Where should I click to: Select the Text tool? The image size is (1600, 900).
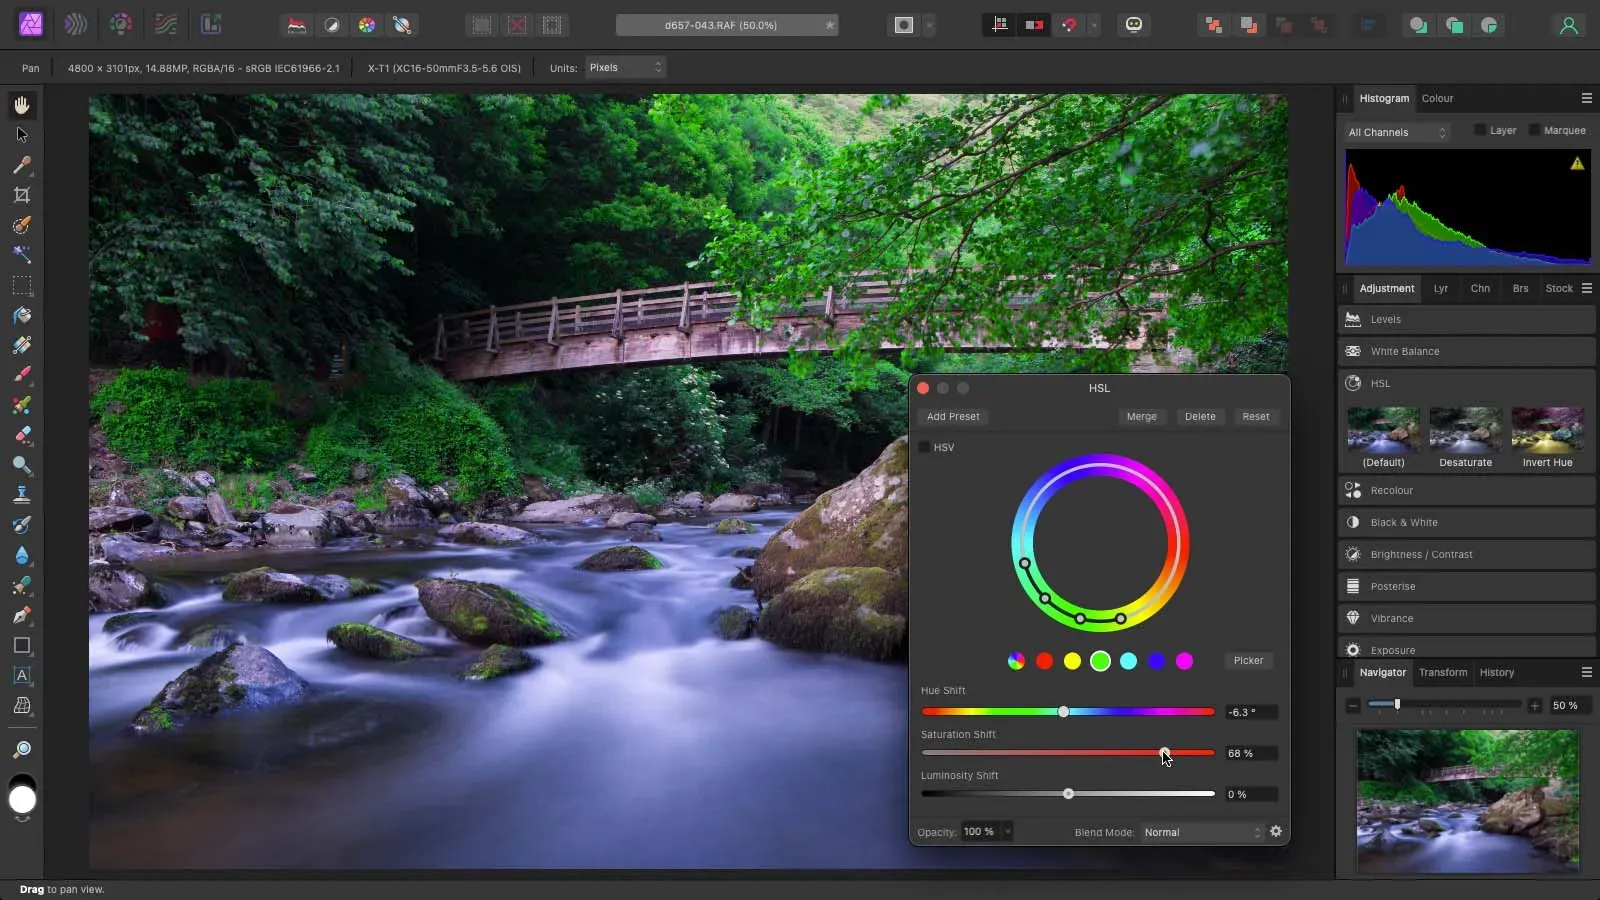pyautogui.click(x=22, y=676)
